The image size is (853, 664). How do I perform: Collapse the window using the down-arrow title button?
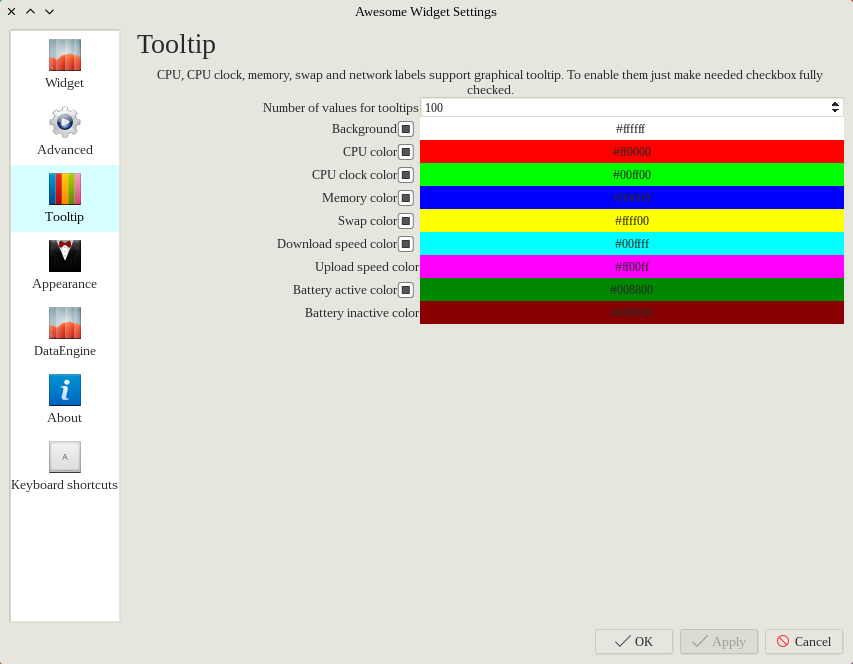tap(49, 12)
